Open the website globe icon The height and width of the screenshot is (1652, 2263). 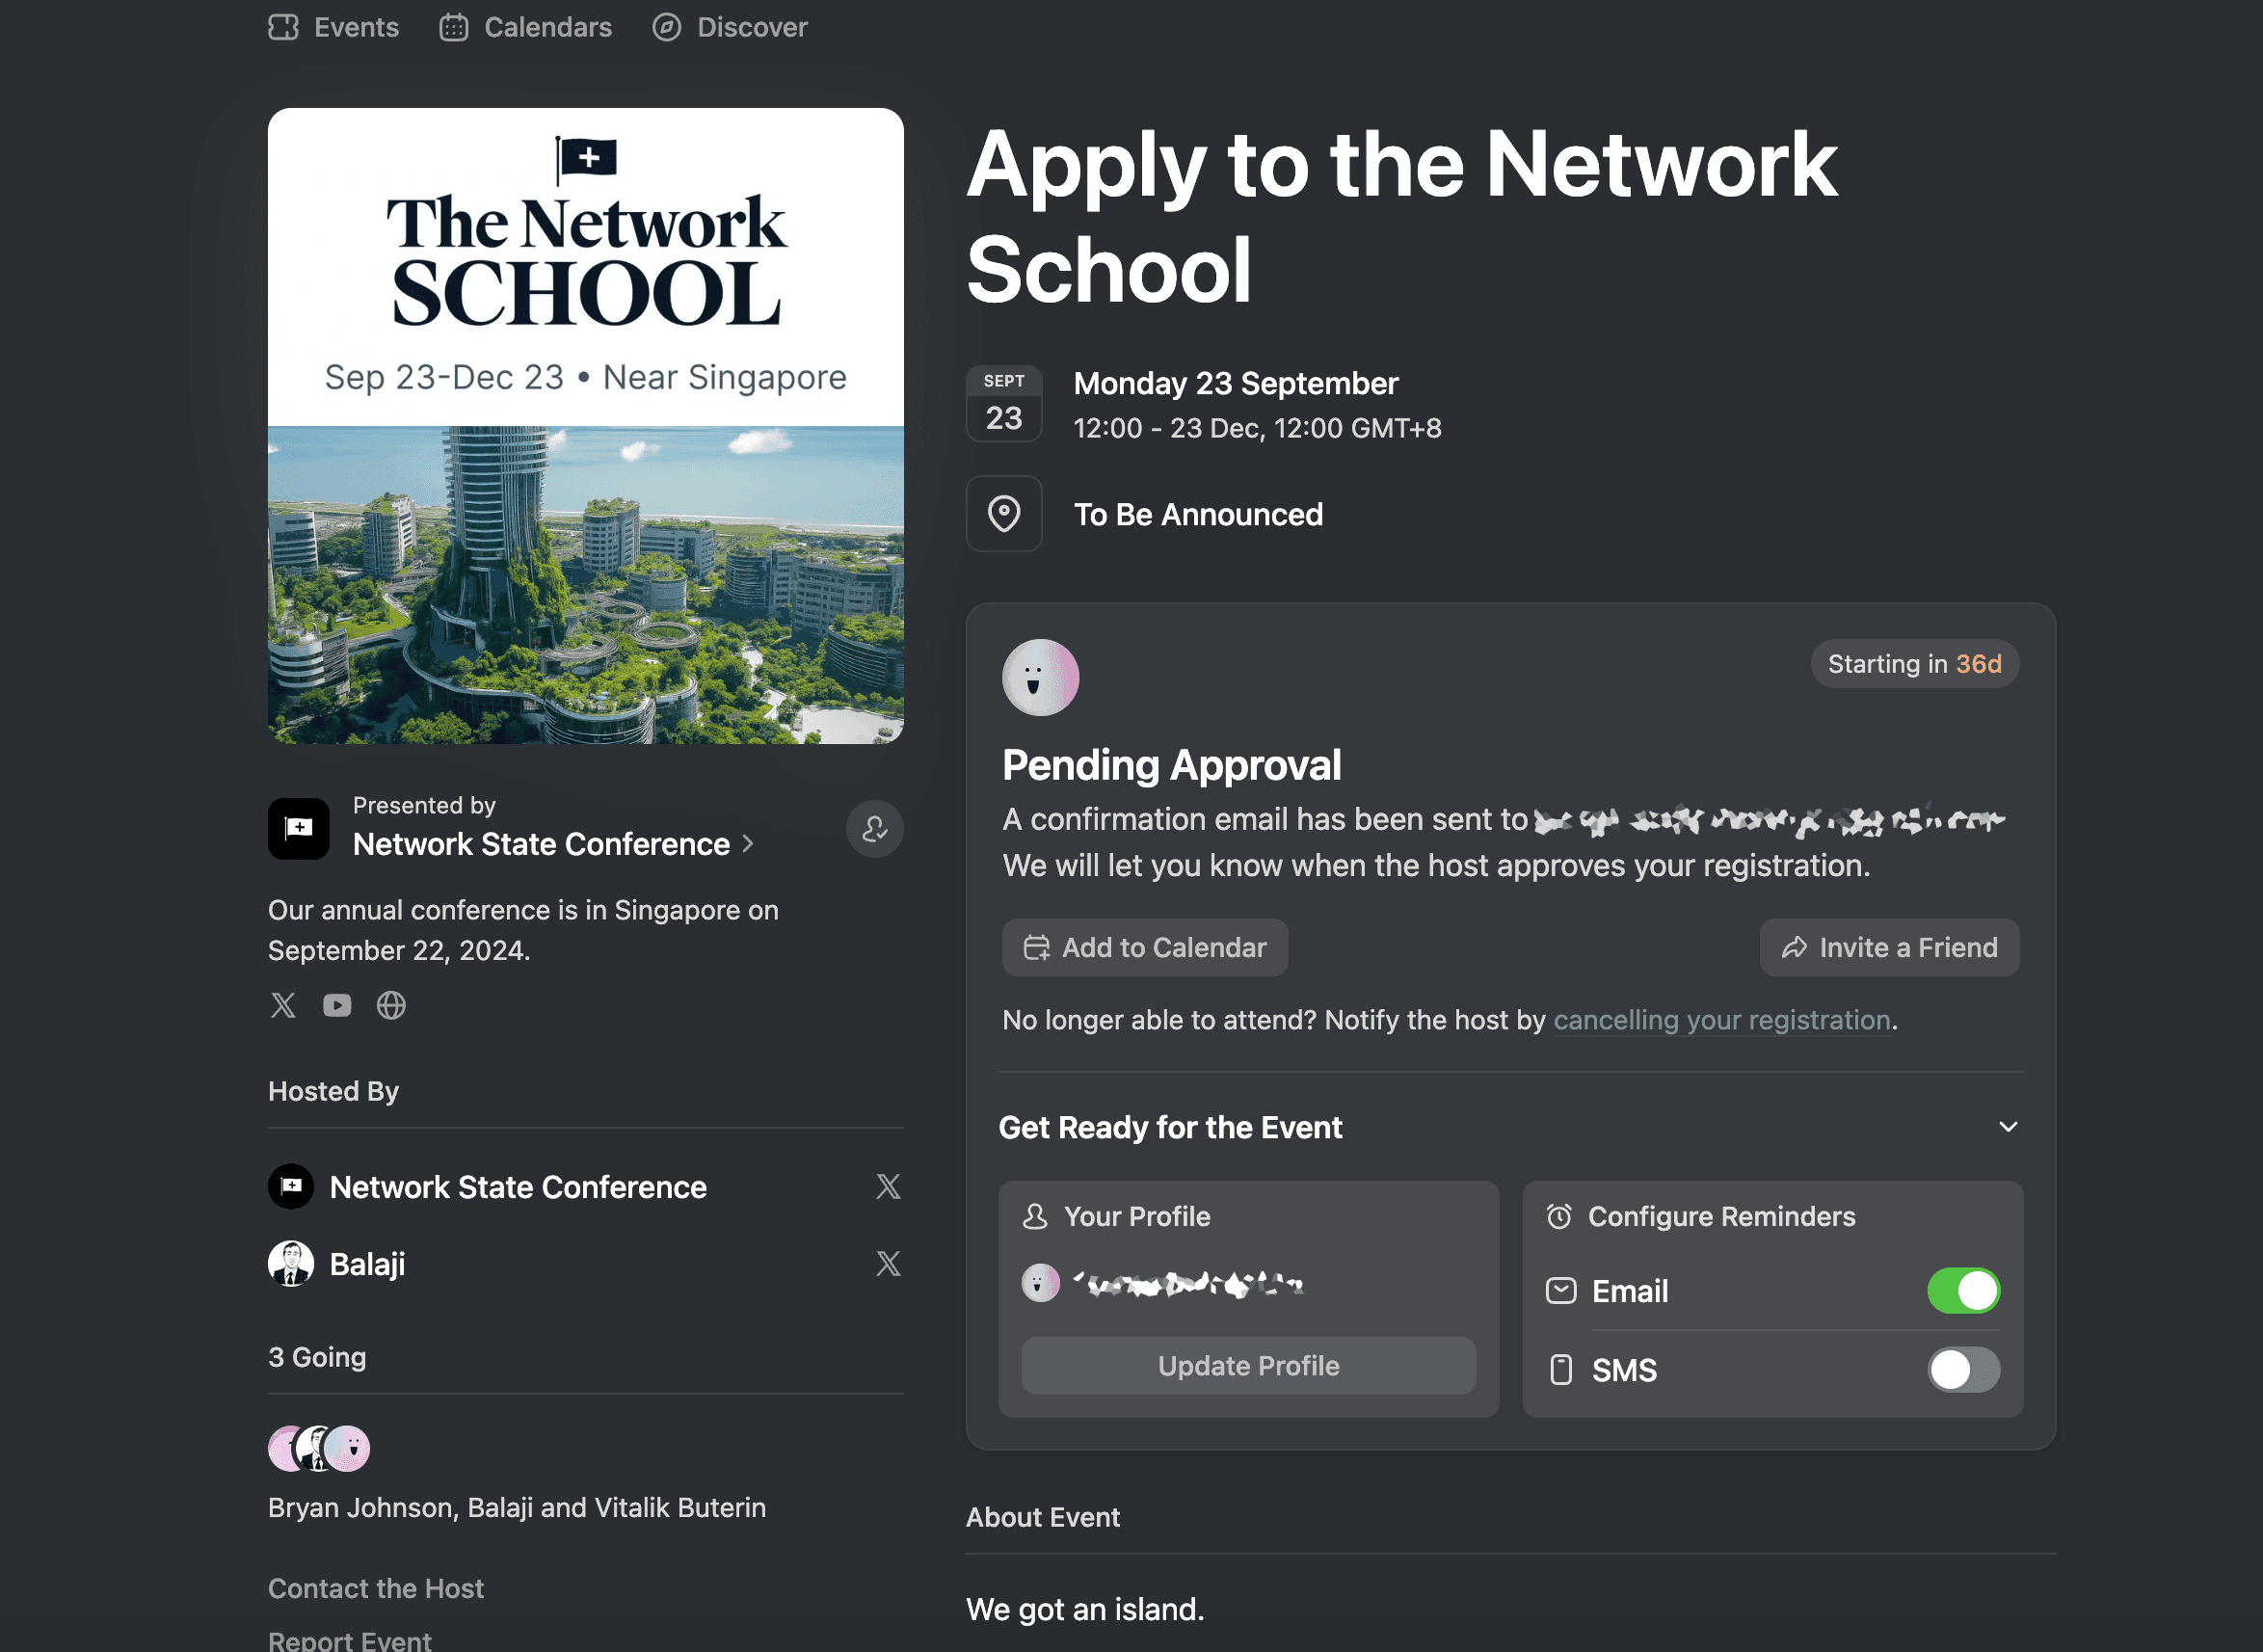(391, 1005)
